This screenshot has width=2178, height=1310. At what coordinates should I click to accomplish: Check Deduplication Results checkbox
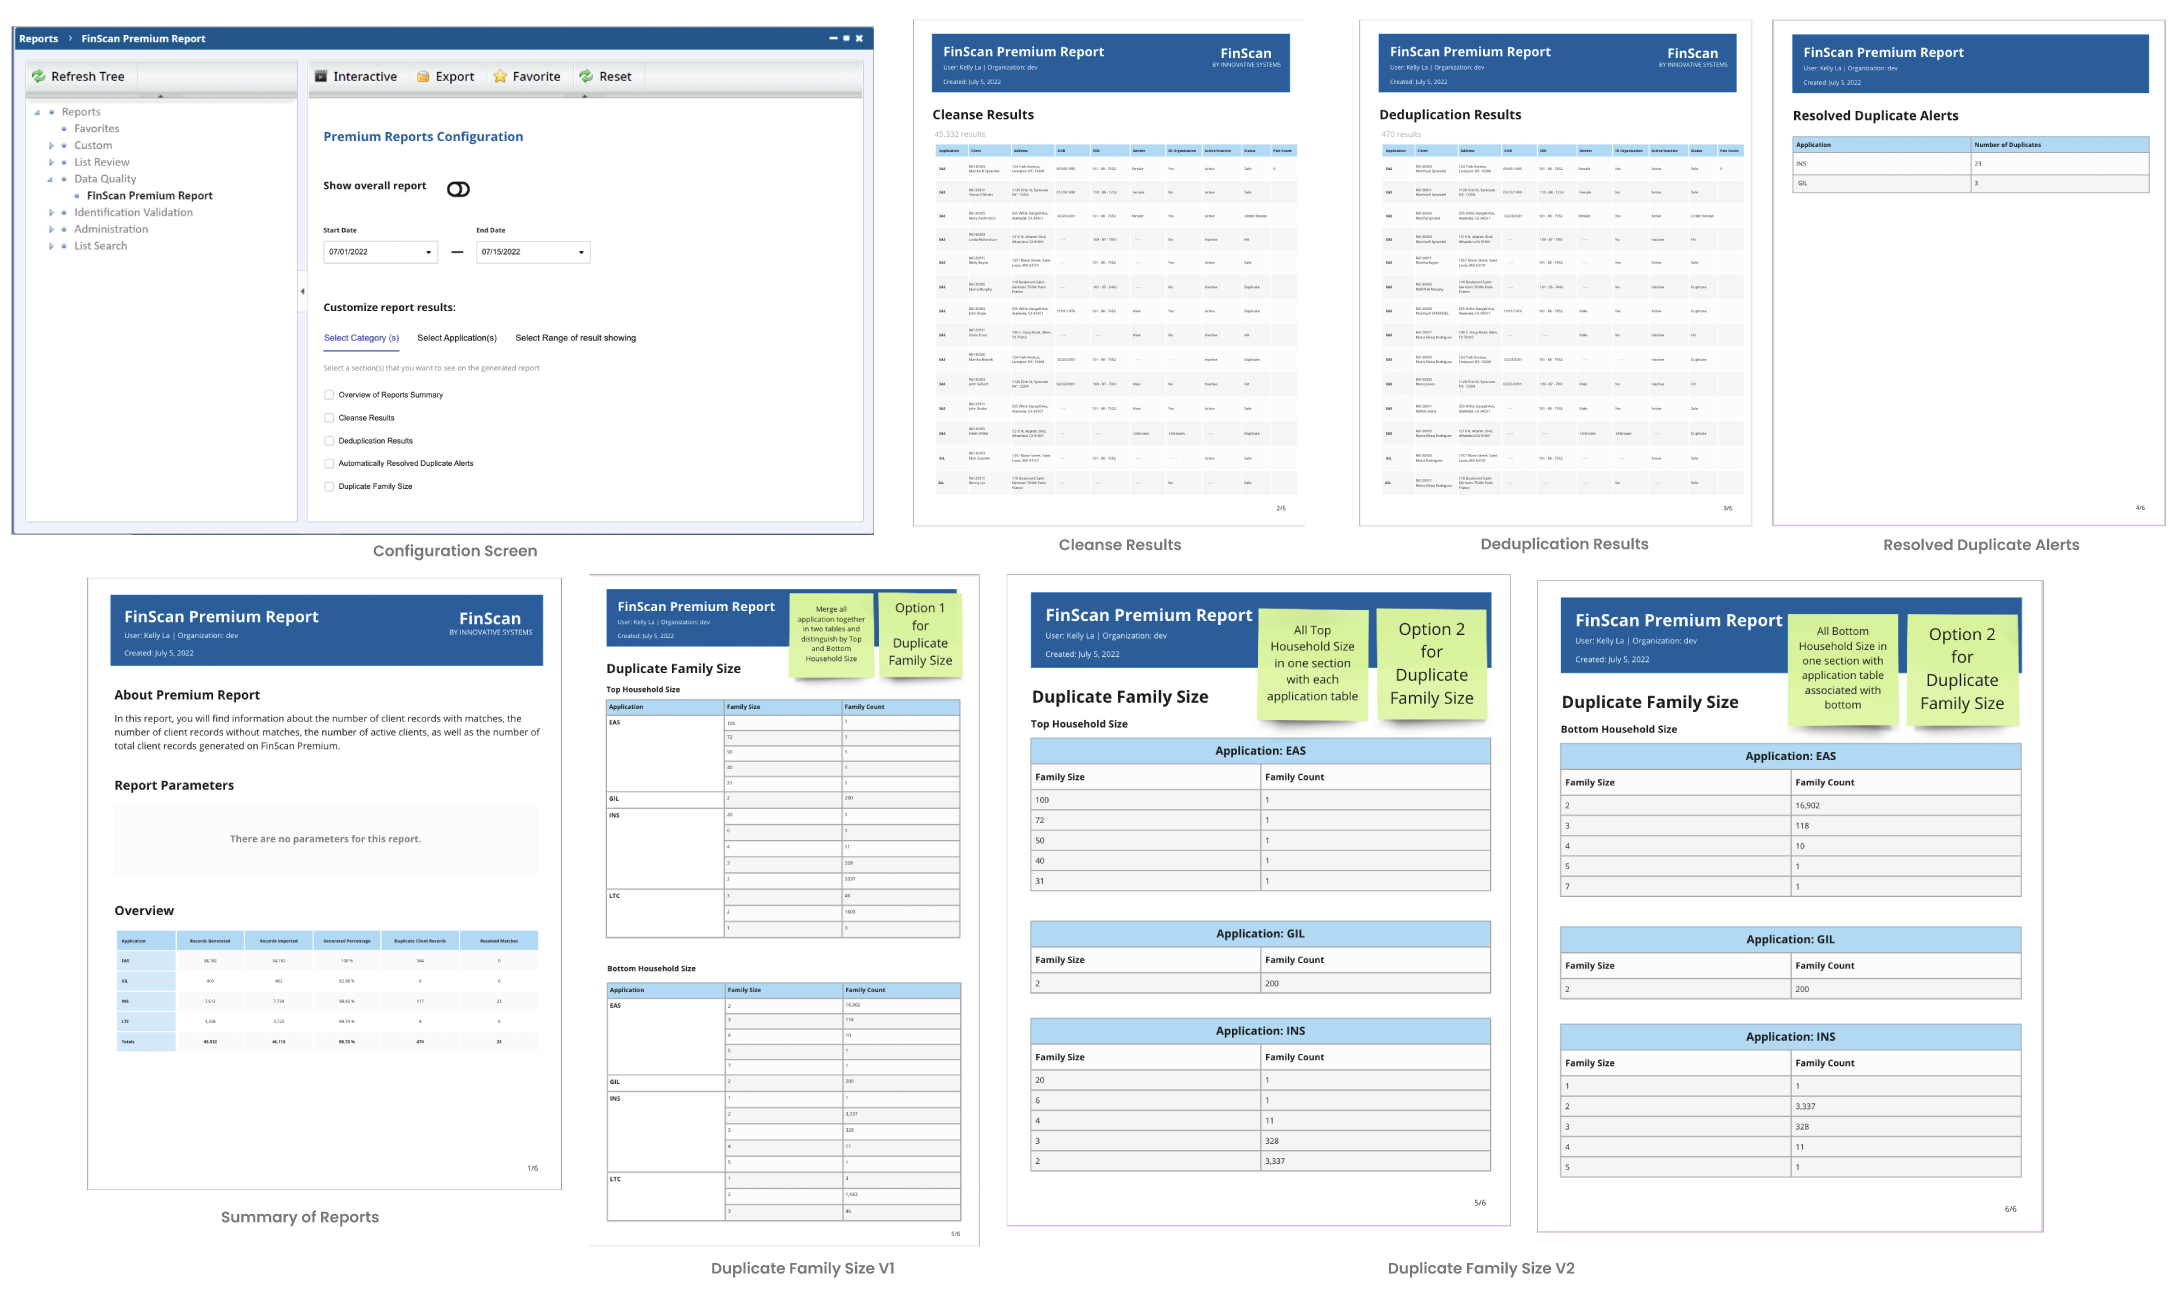click(329, 441)
